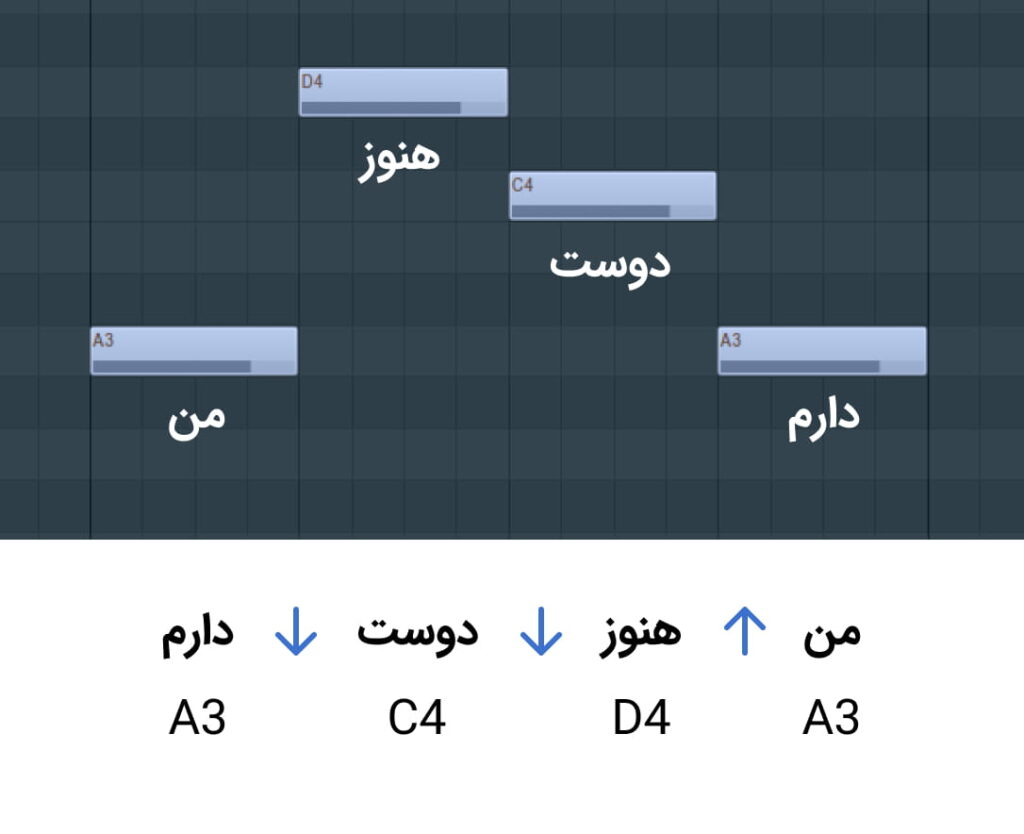This screenshot has width=1024, height=834.
Task: Click the black word دوست in the legend
Action: 418,634
